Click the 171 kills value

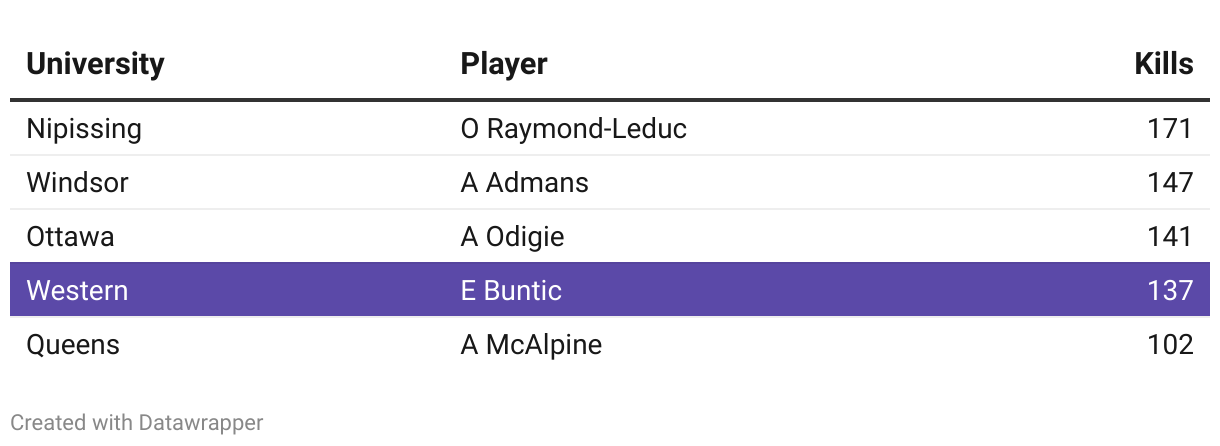click(x=1171, y=129)
